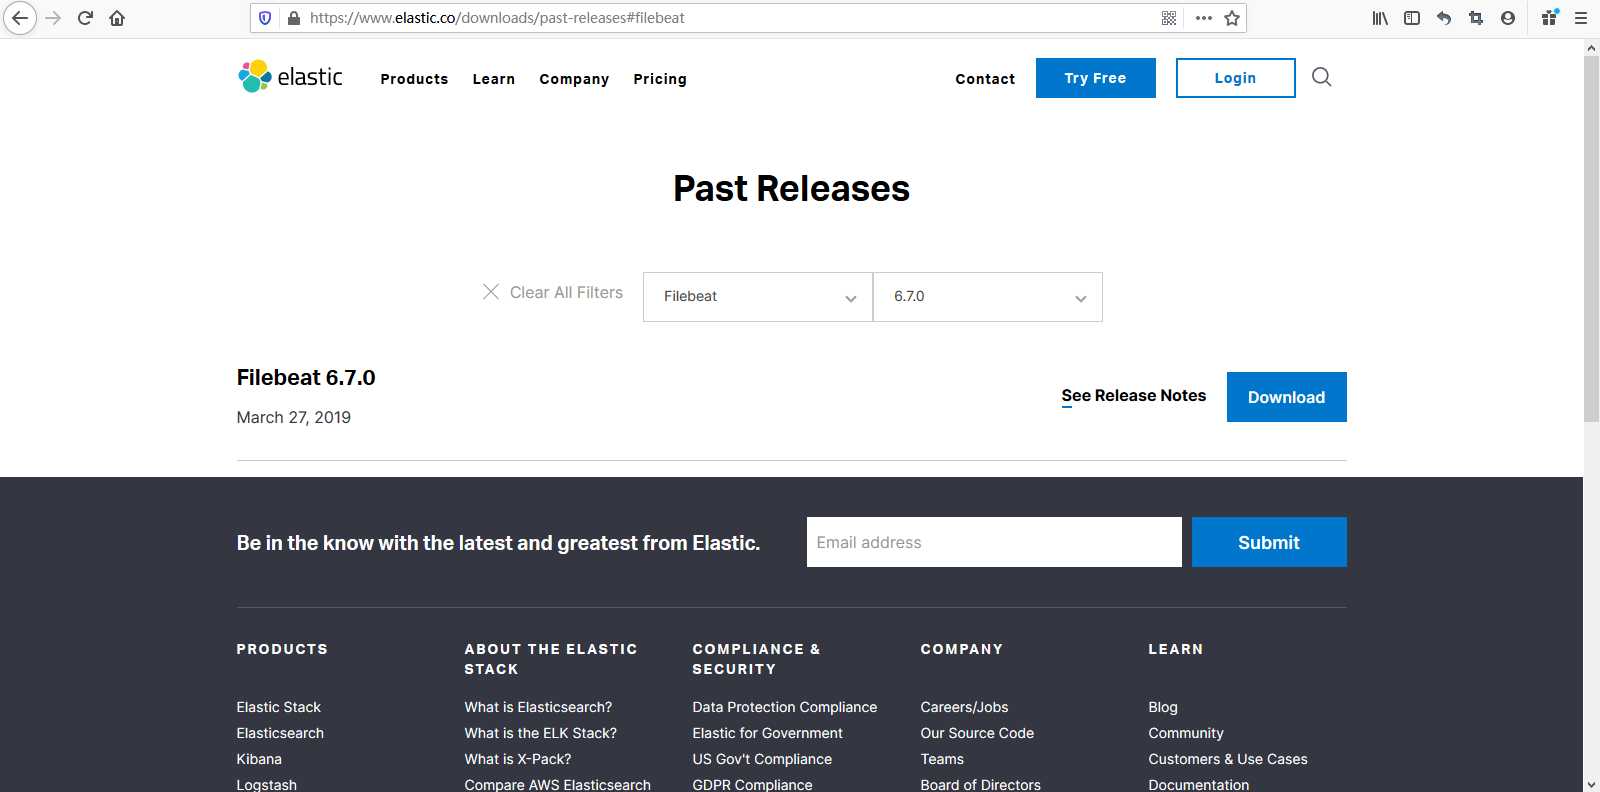The image size is (1600, 792).
Task: Click the QR code icon in the address bar
Action: [x=1169, y=18]
